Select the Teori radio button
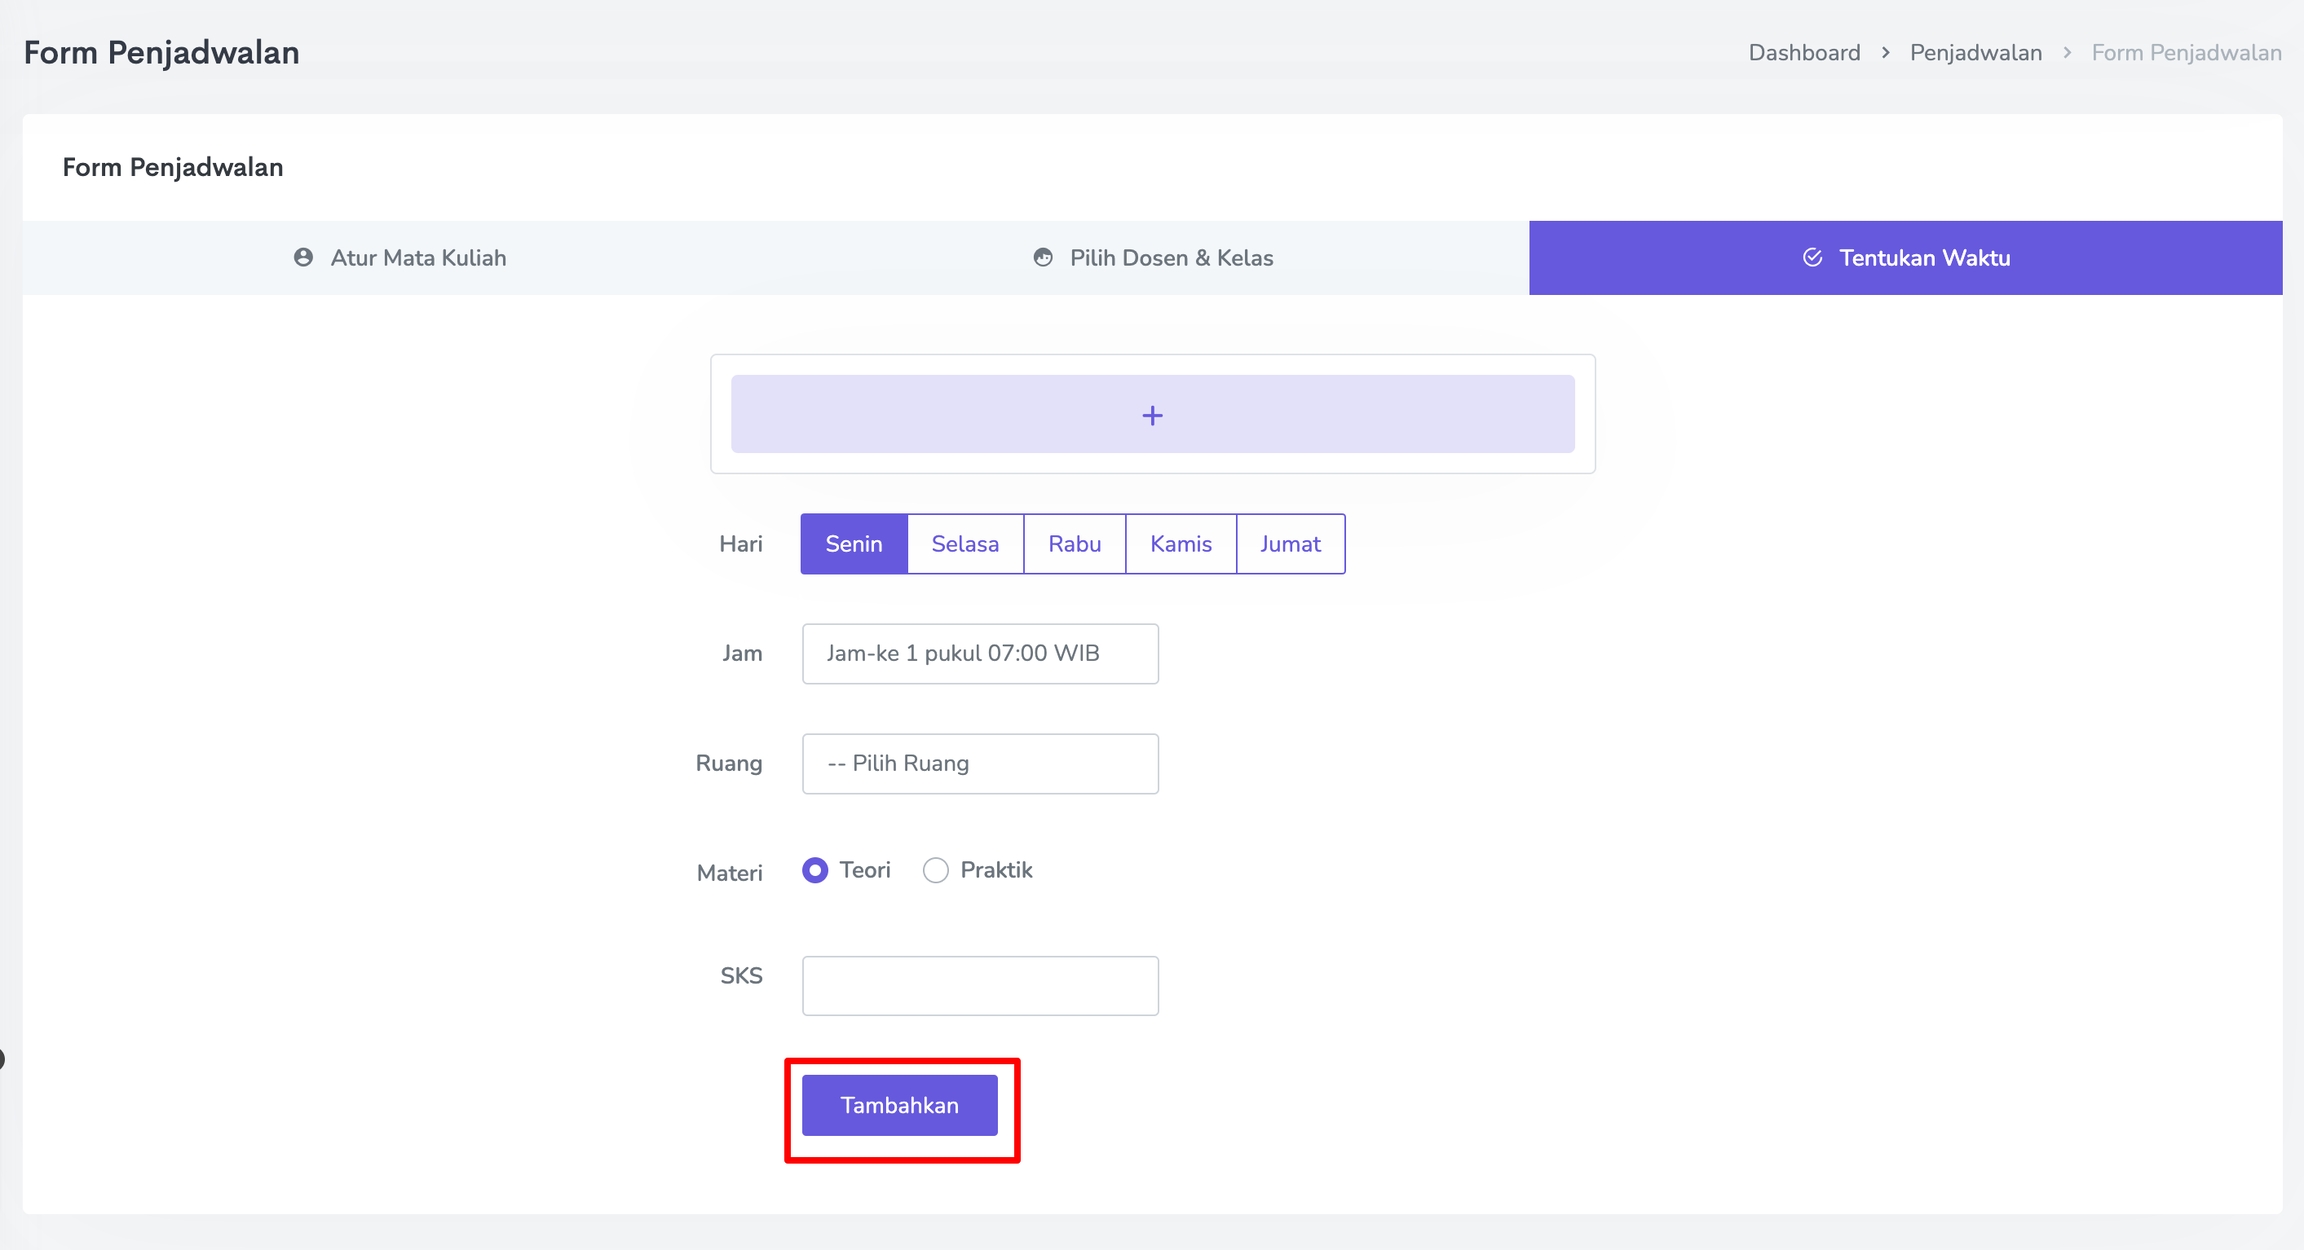This screenshot has height=1250, width=2304. click(815, 871)
